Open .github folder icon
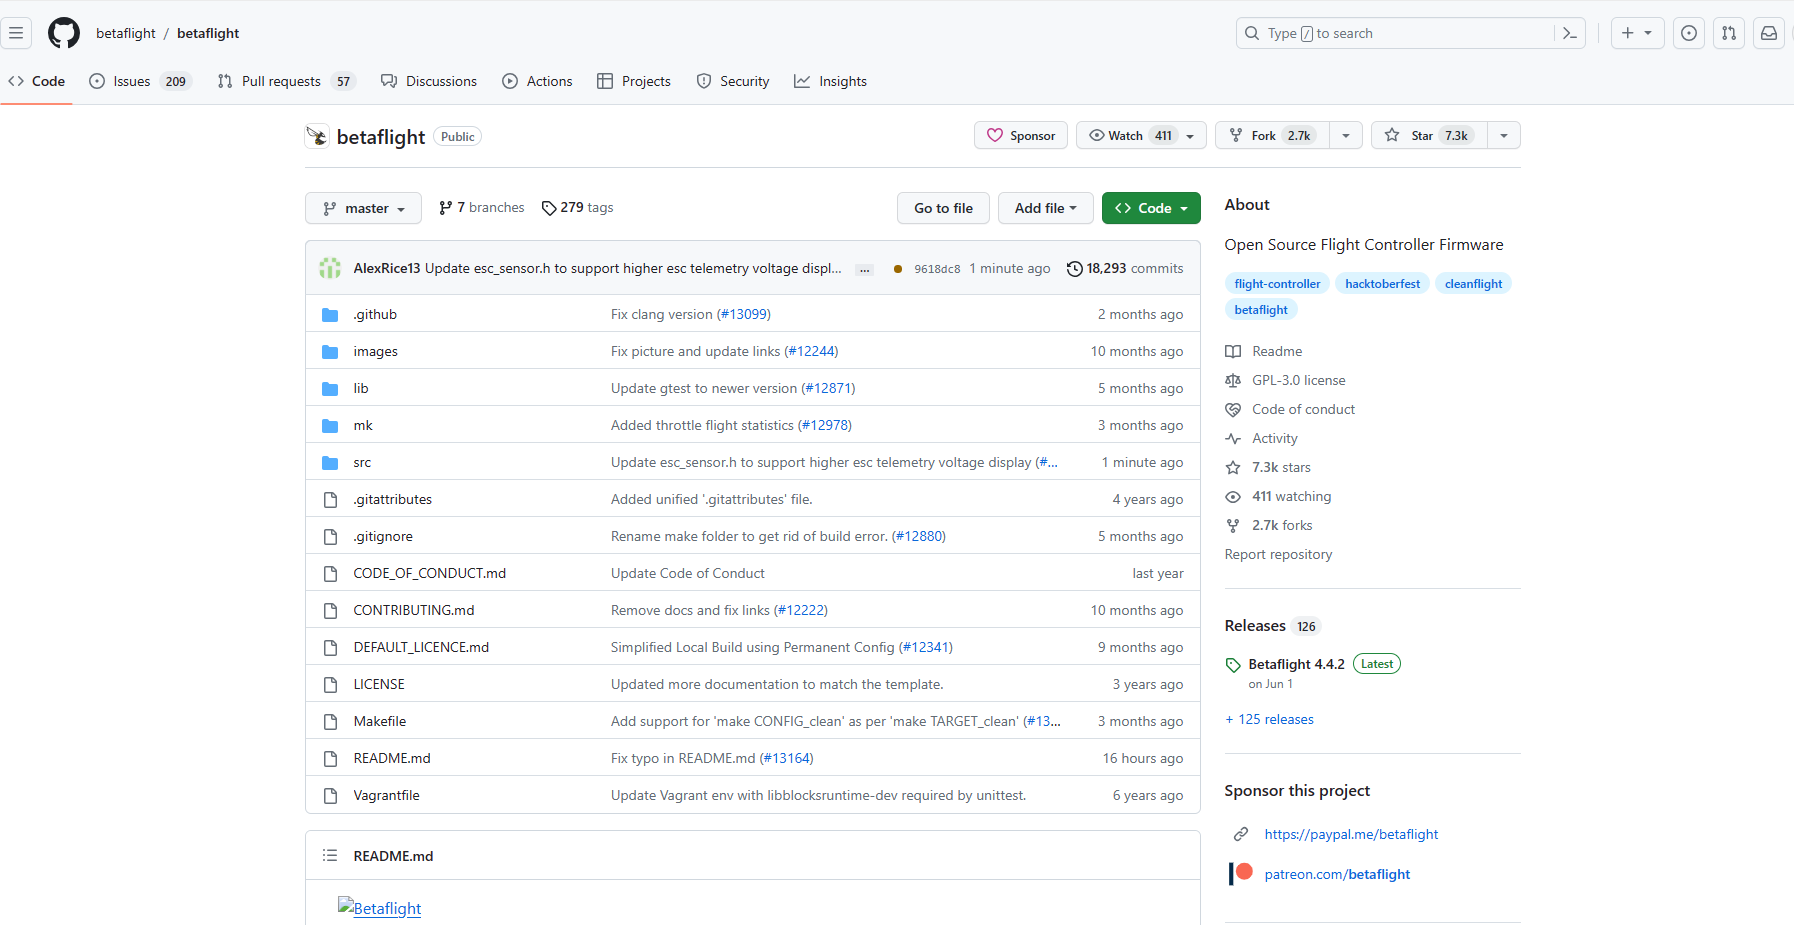 330,315
